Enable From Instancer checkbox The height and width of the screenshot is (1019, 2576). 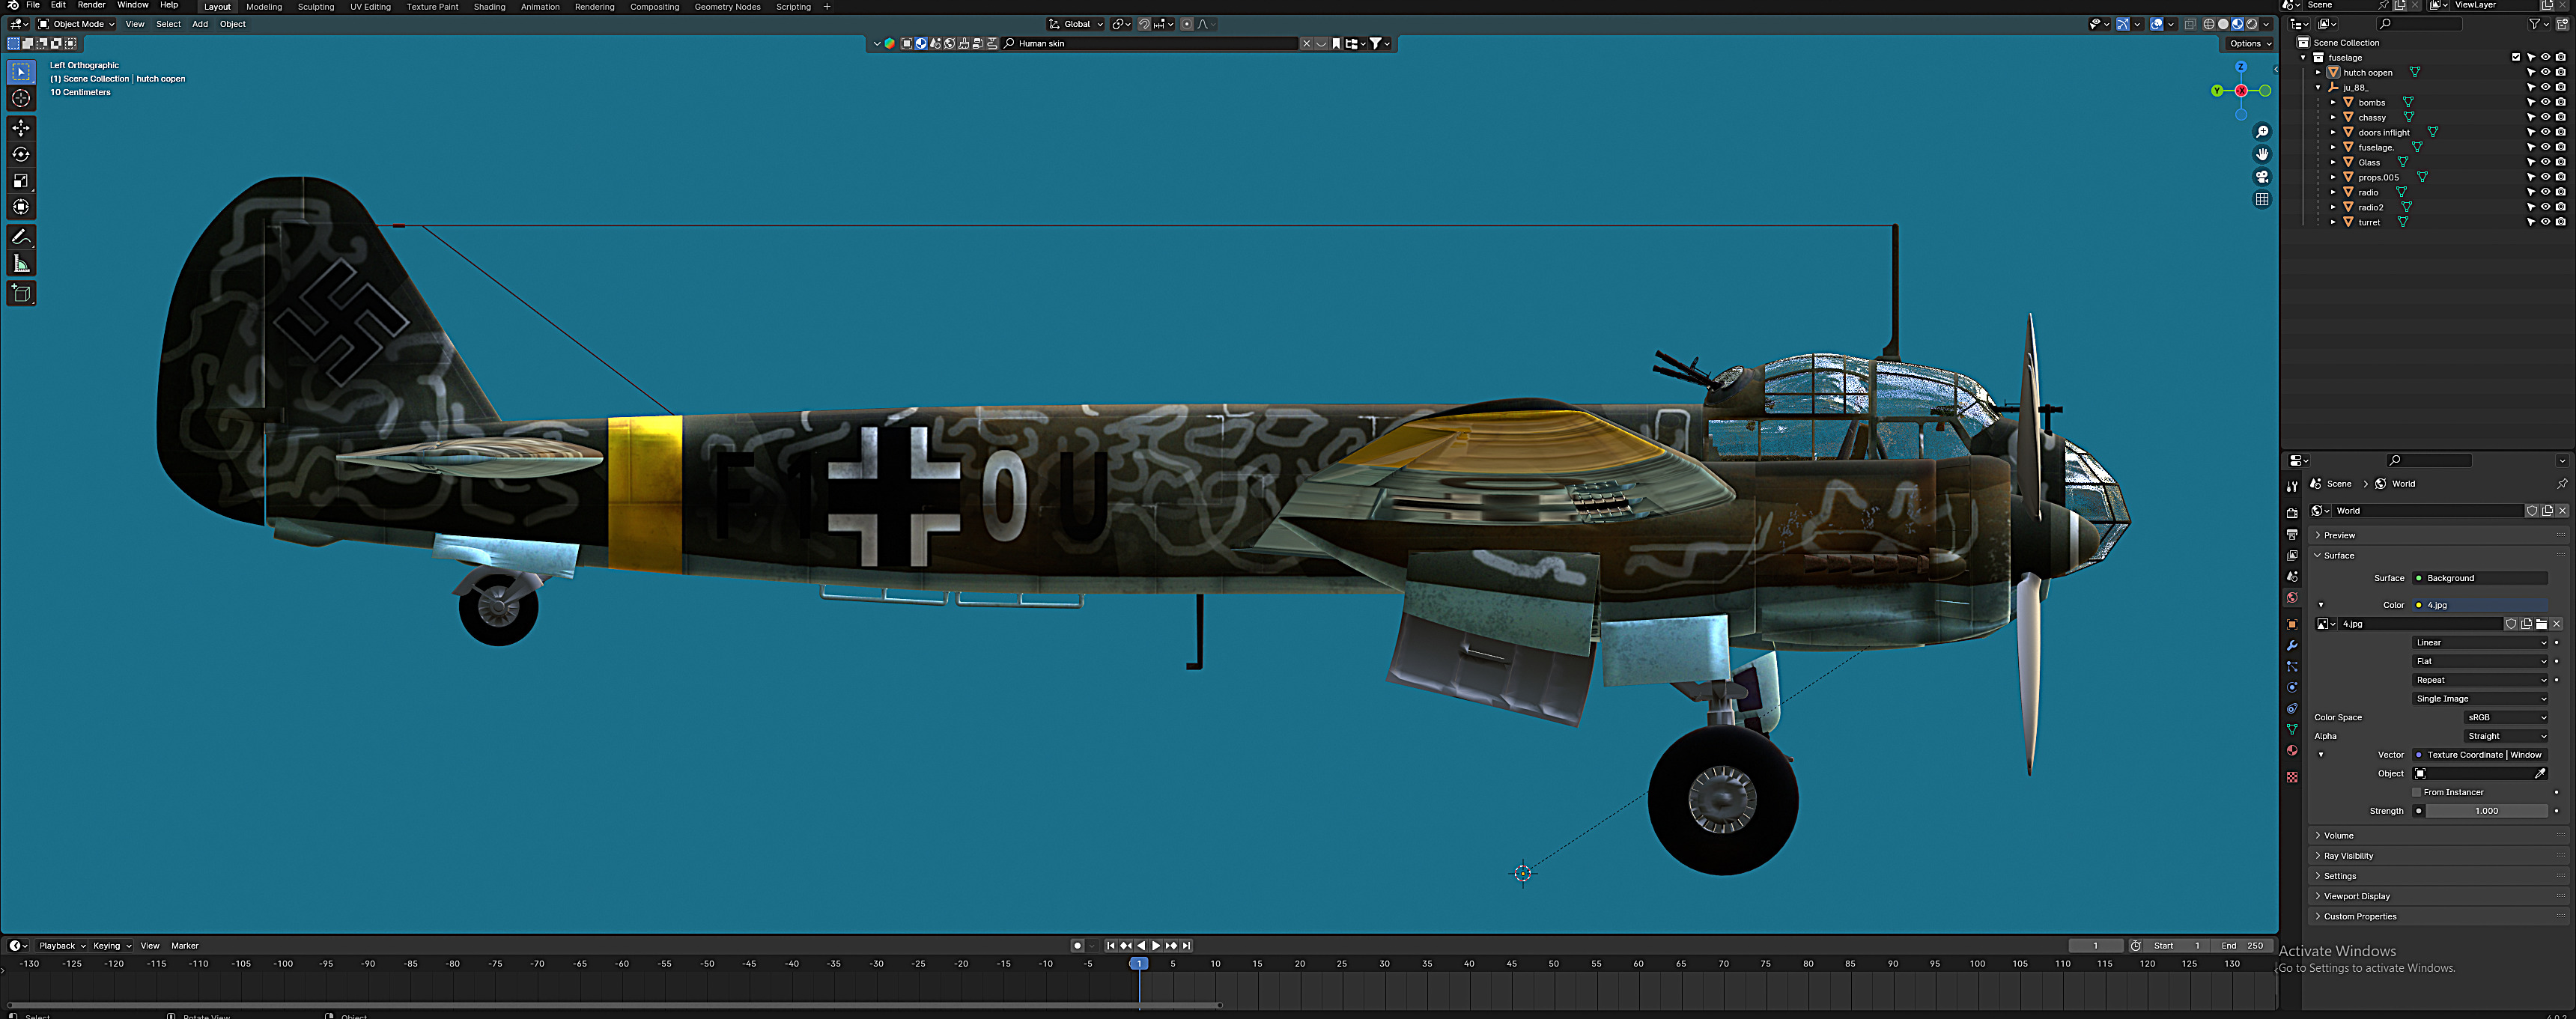click(x=2417, y=792)
